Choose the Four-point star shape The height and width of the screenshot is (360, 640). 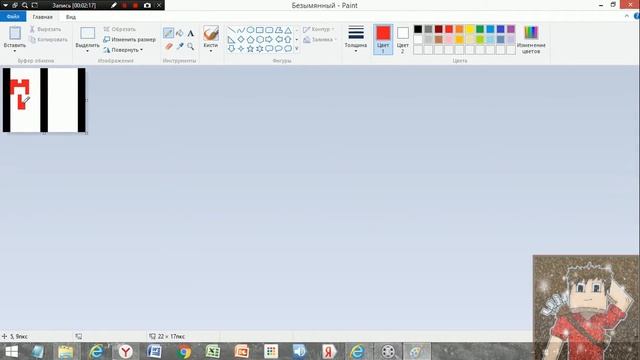(x=241, y=49)
